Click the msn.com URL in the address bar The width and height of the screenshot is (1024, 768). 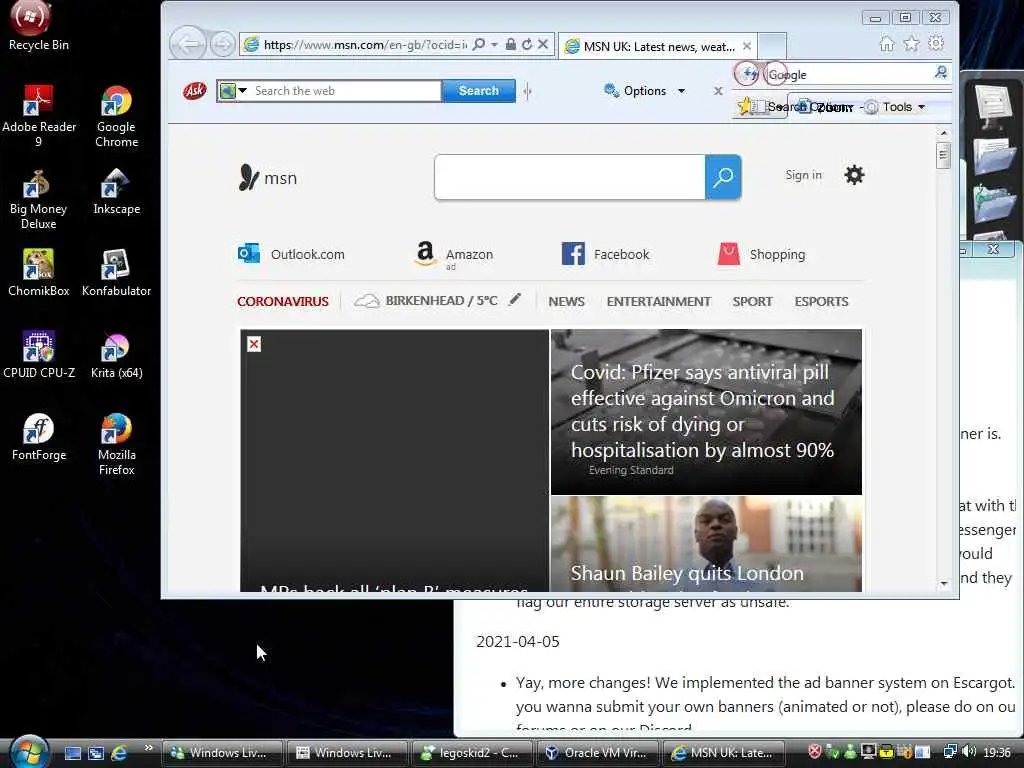click(364, 45)
